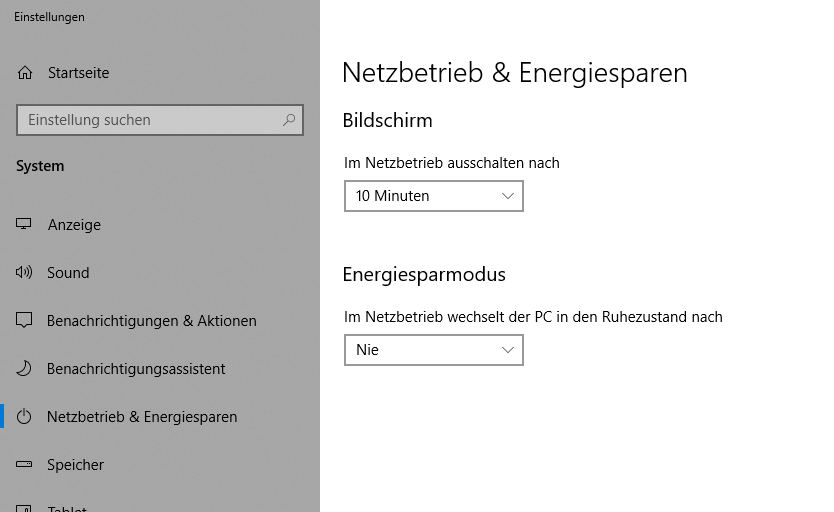Focus the Einstellung suchen search field
This screenshot has height=512, width=834.
160,120
